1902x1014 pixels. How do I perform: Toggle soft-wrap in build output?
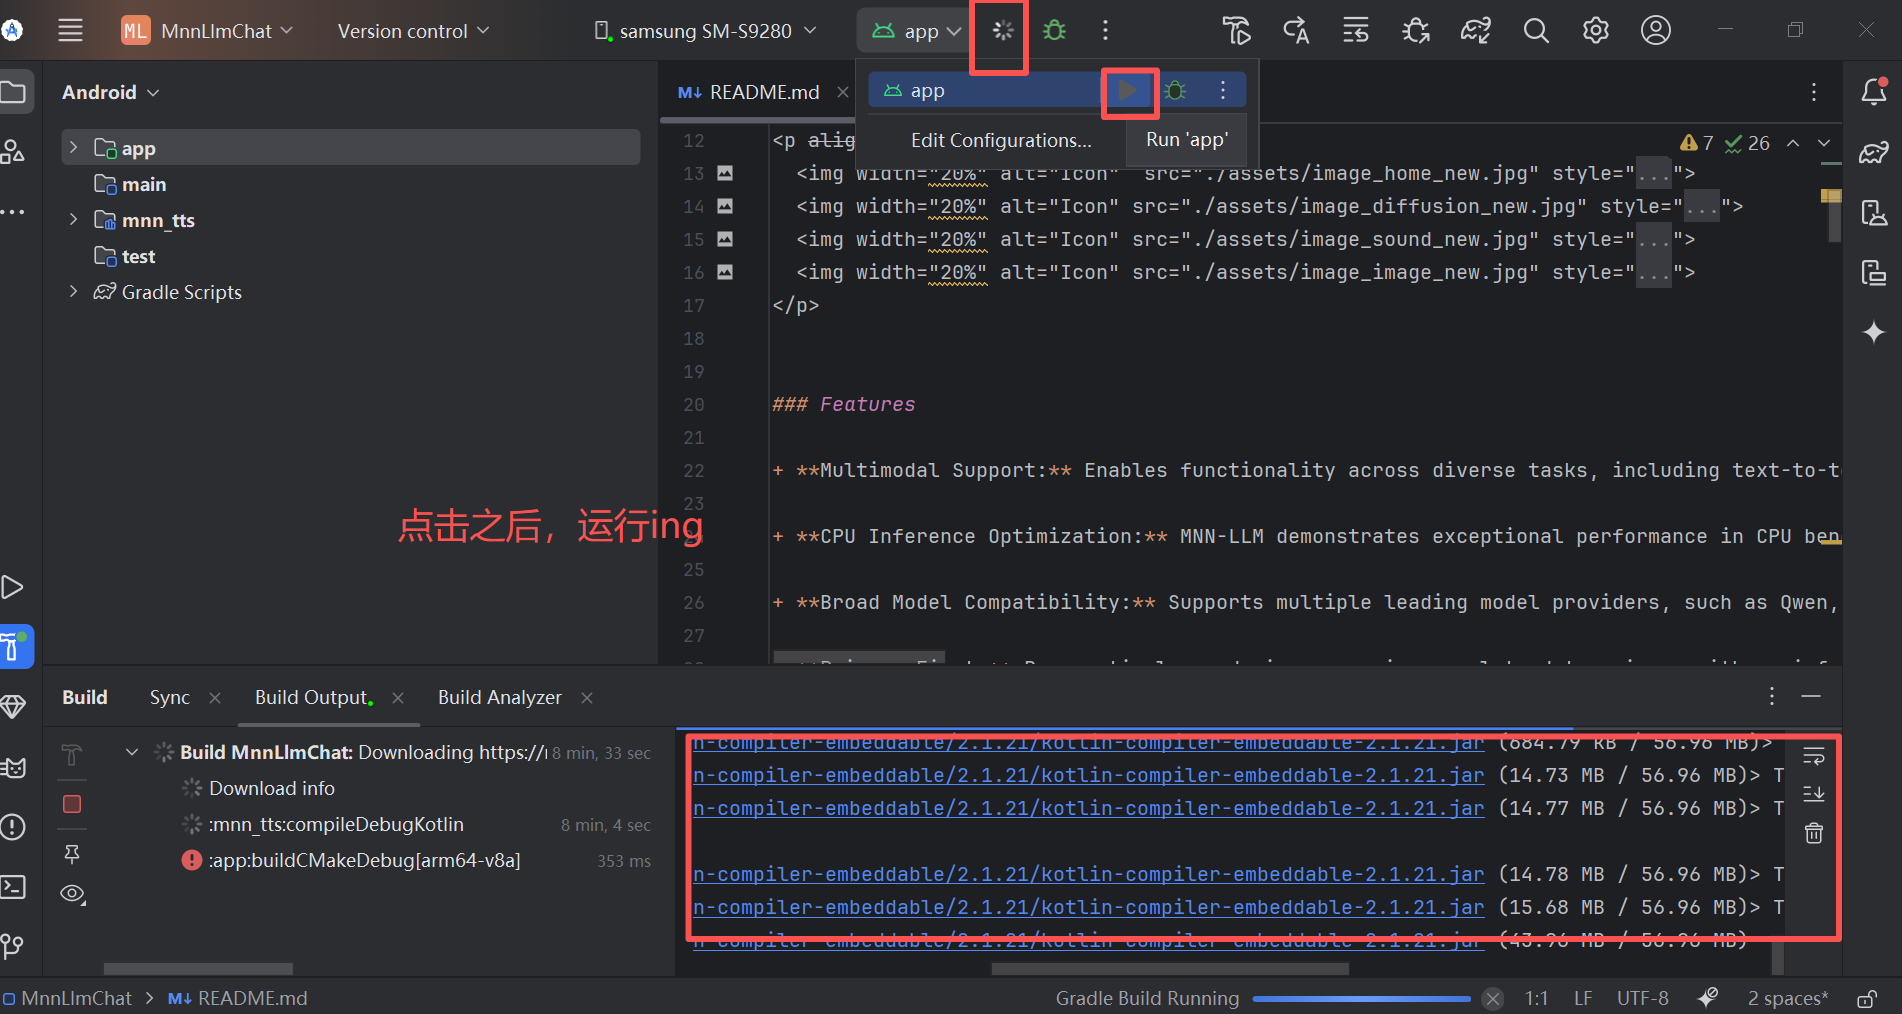[x=1814, y=756]
